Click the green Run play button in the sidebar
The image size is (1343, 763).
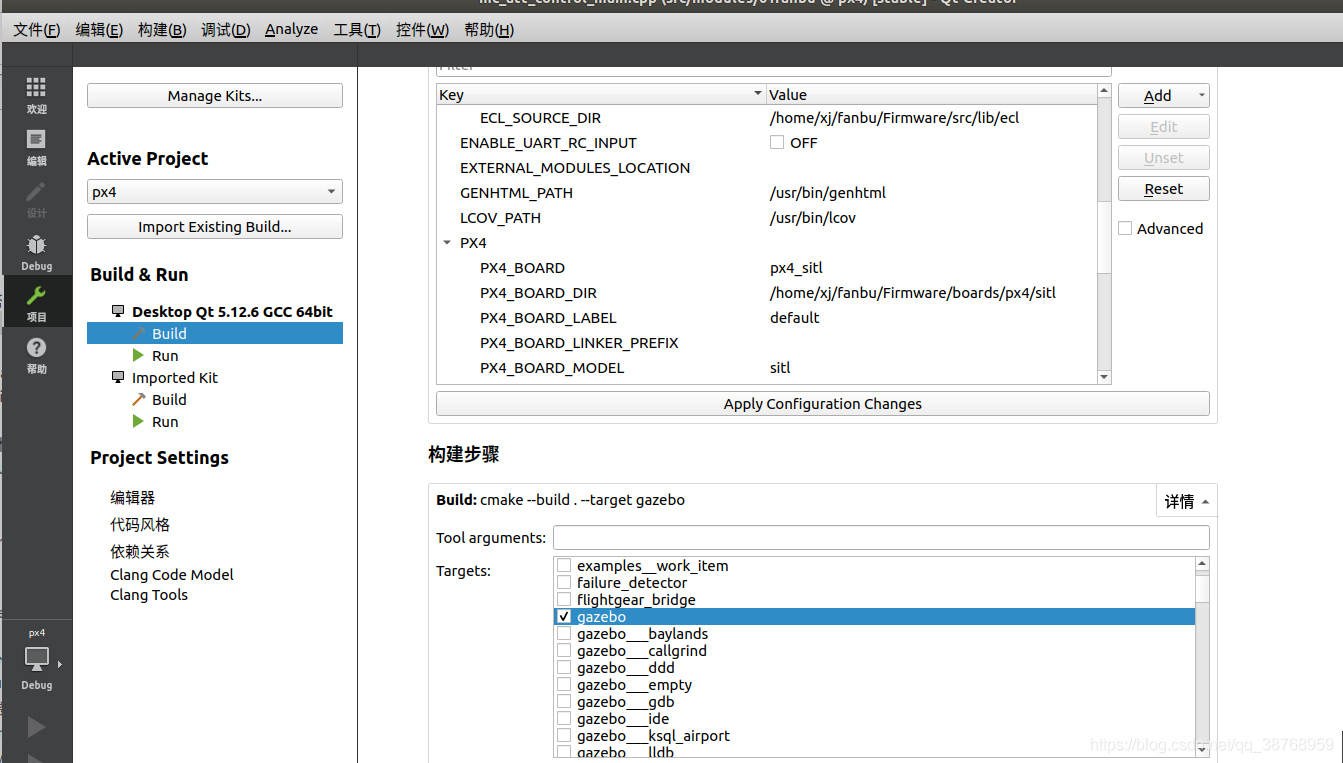click(36, 727)
